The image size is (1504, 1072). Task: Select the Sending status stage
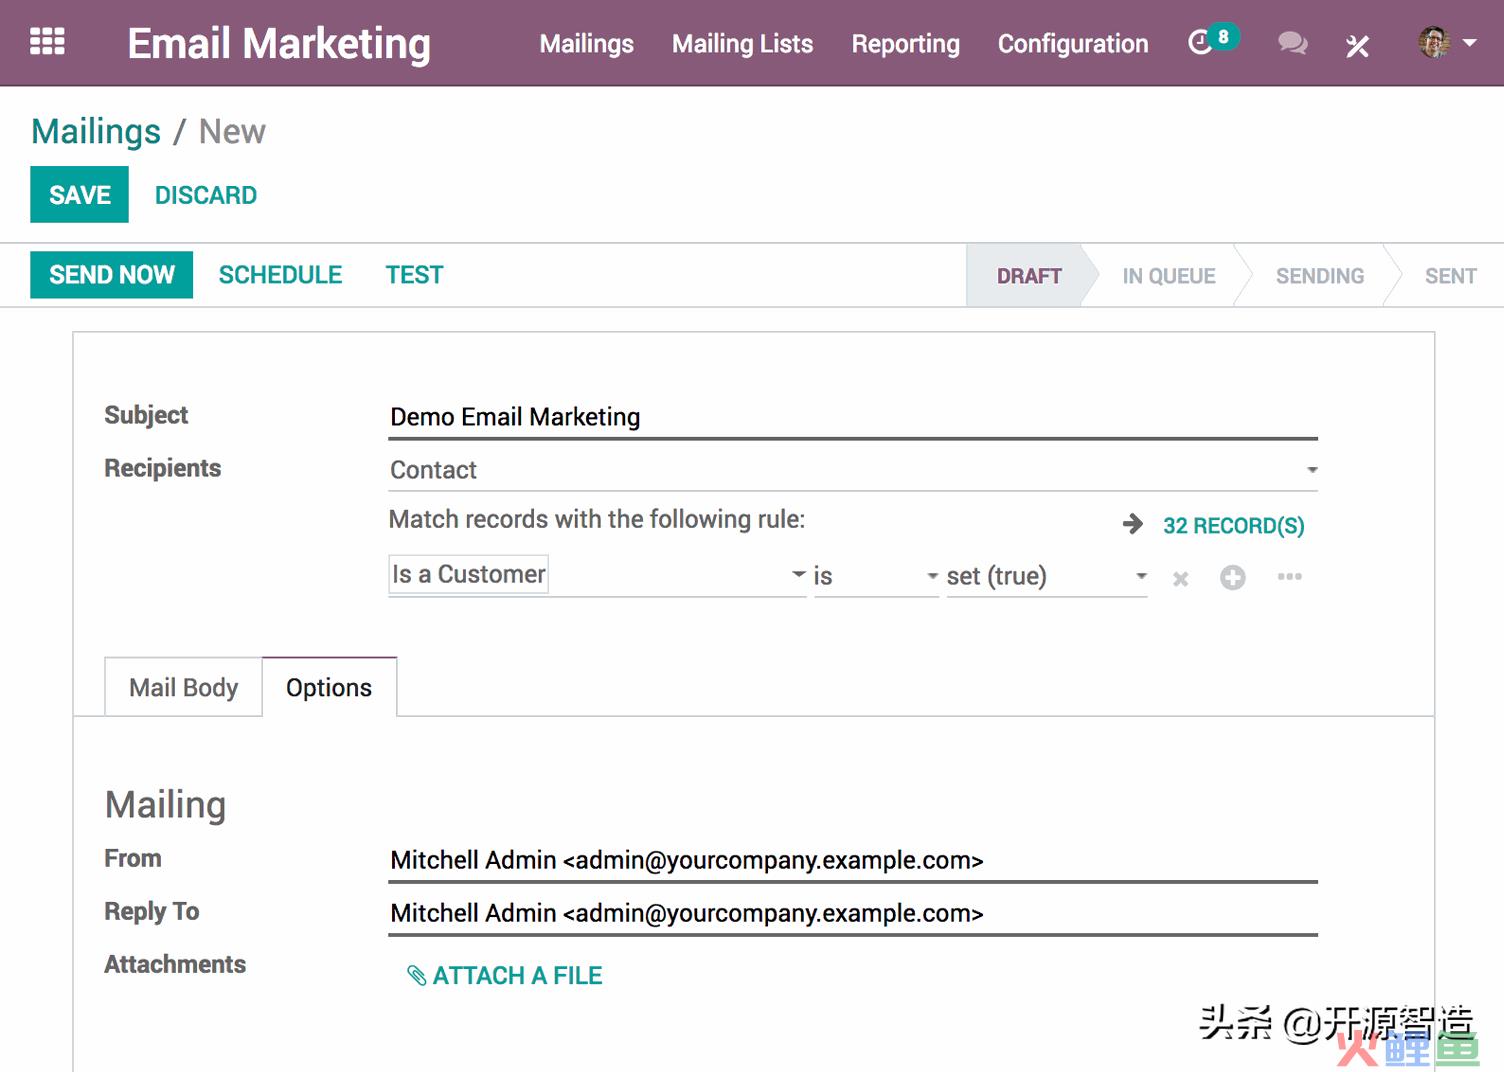[1319, 276]
